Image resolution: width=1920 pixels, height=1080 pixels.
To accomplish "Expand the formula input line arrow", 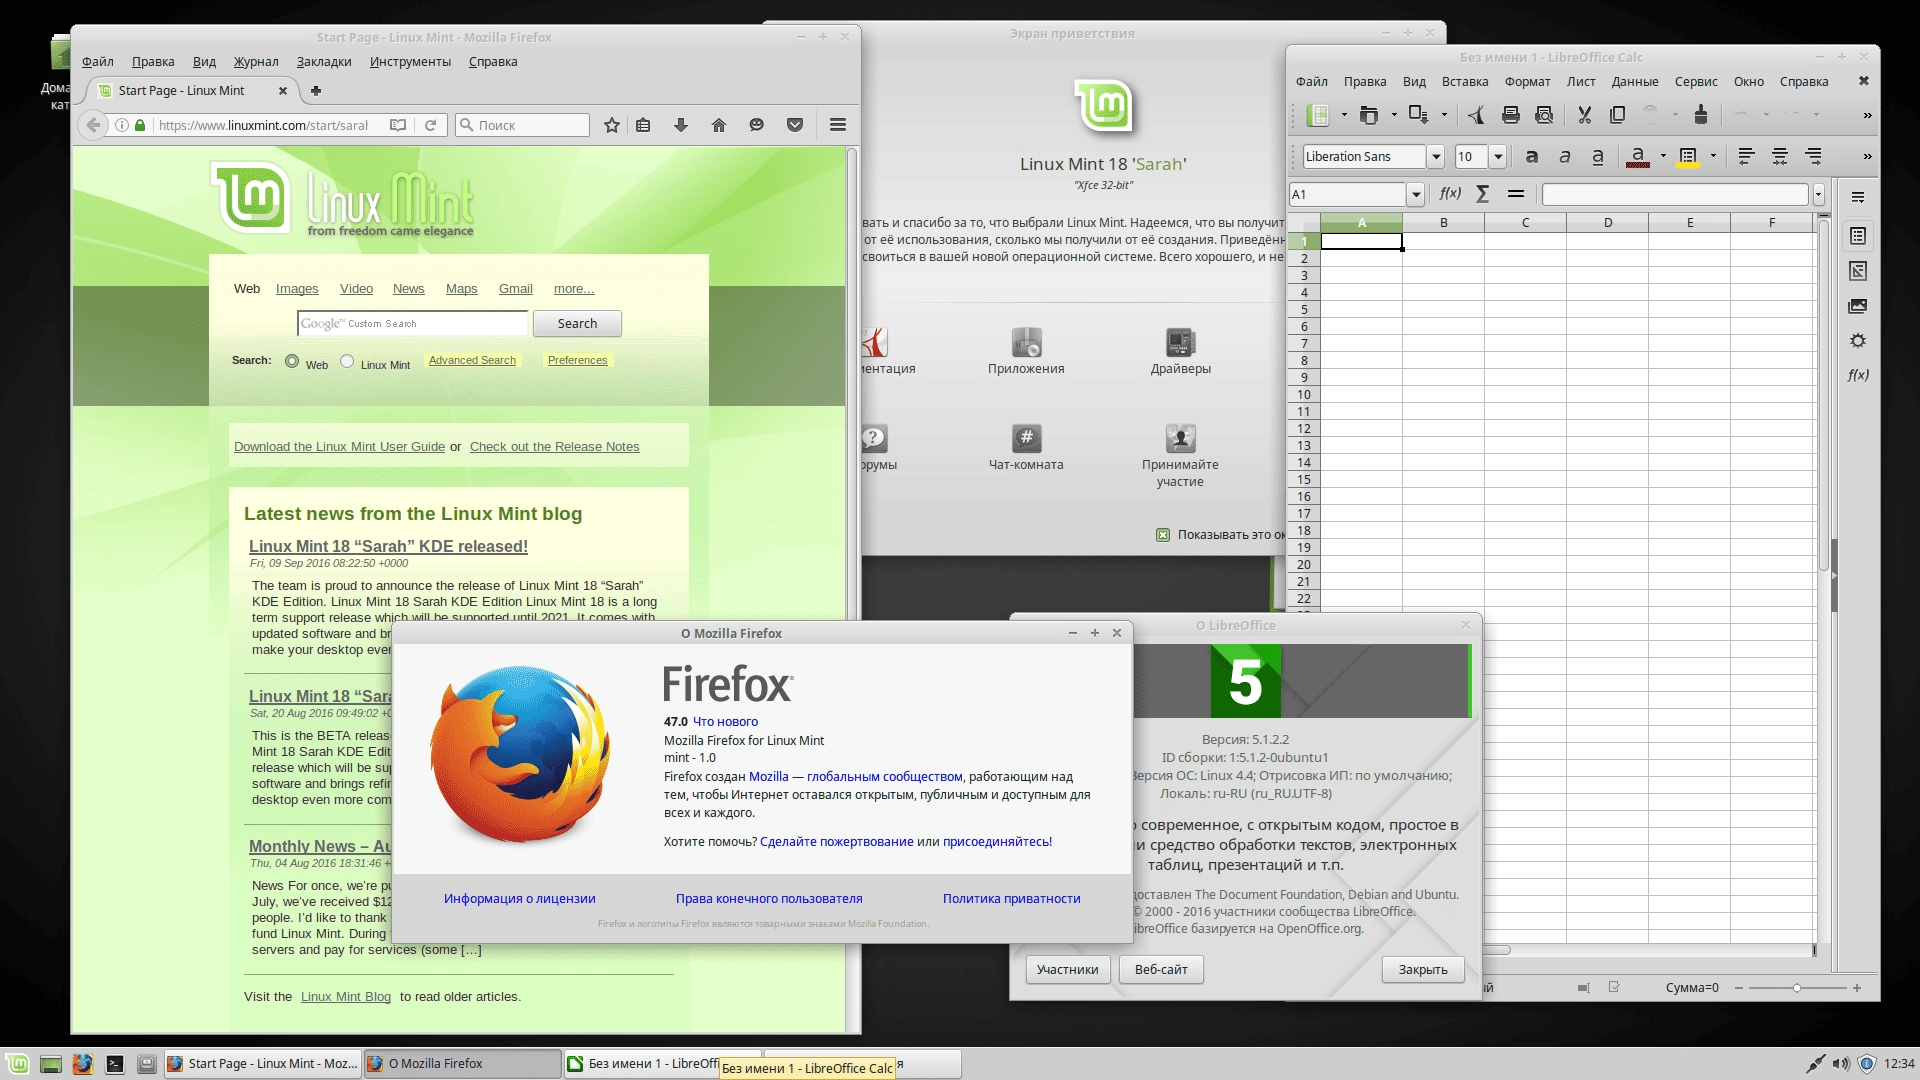I will 1819,195.
